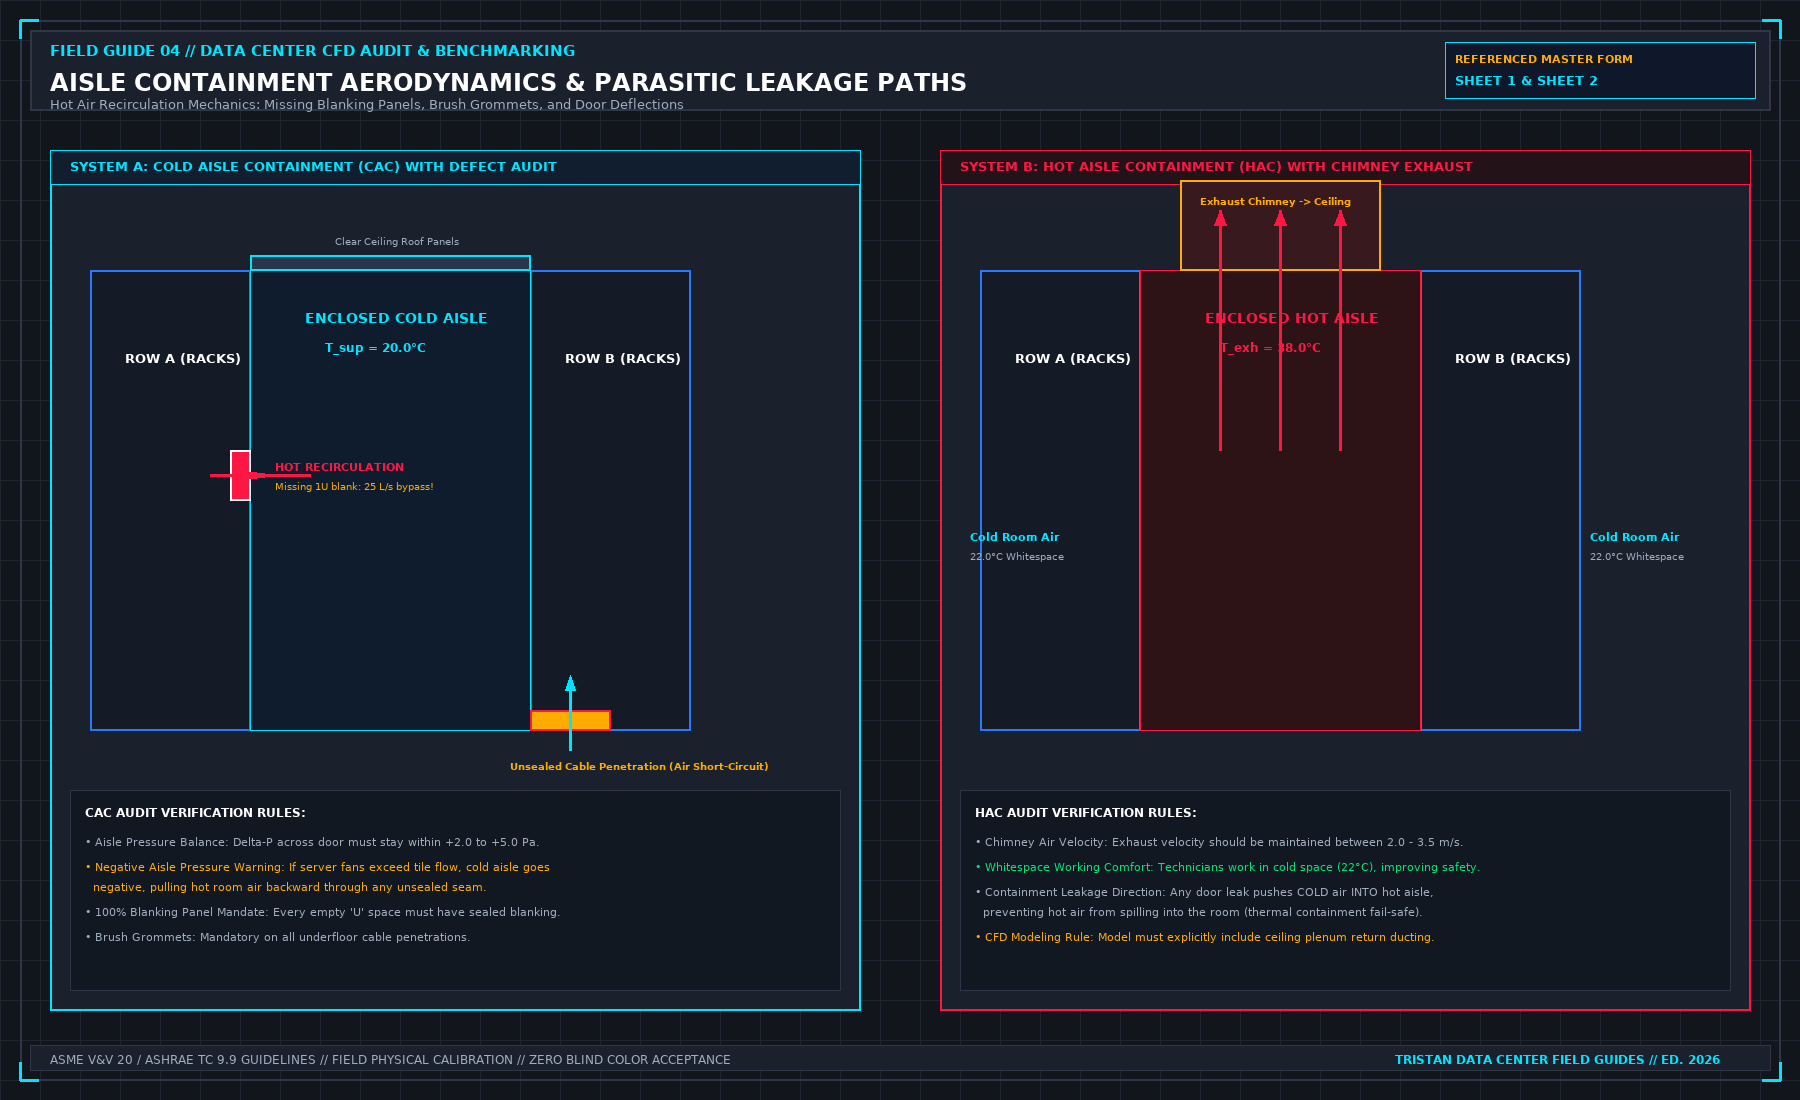Screen dimensions: 1800x1100
Task: Click the 'HOT RECIRCULATION' warning label
Action: [x=340, y=467]
